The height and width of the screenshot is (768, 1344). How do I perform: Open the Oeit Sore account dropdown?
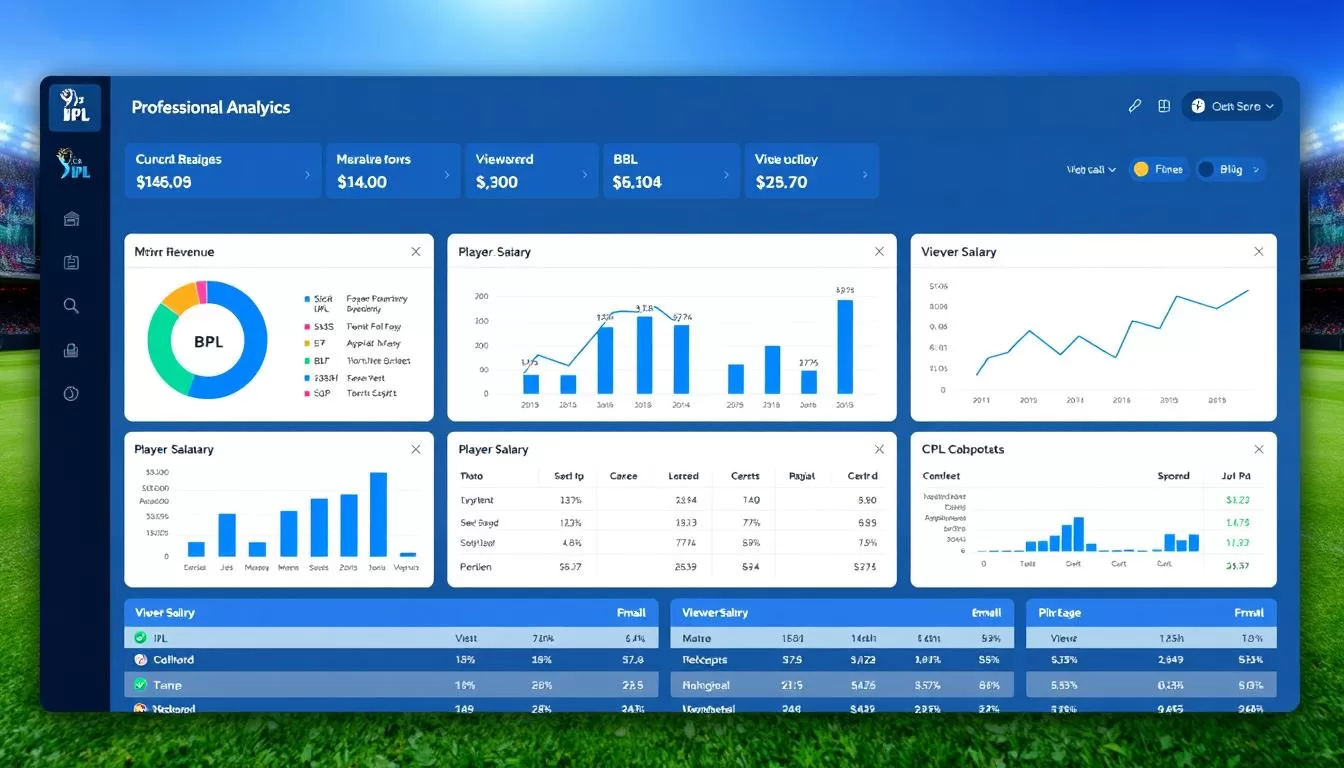(x=1231, y=106)
